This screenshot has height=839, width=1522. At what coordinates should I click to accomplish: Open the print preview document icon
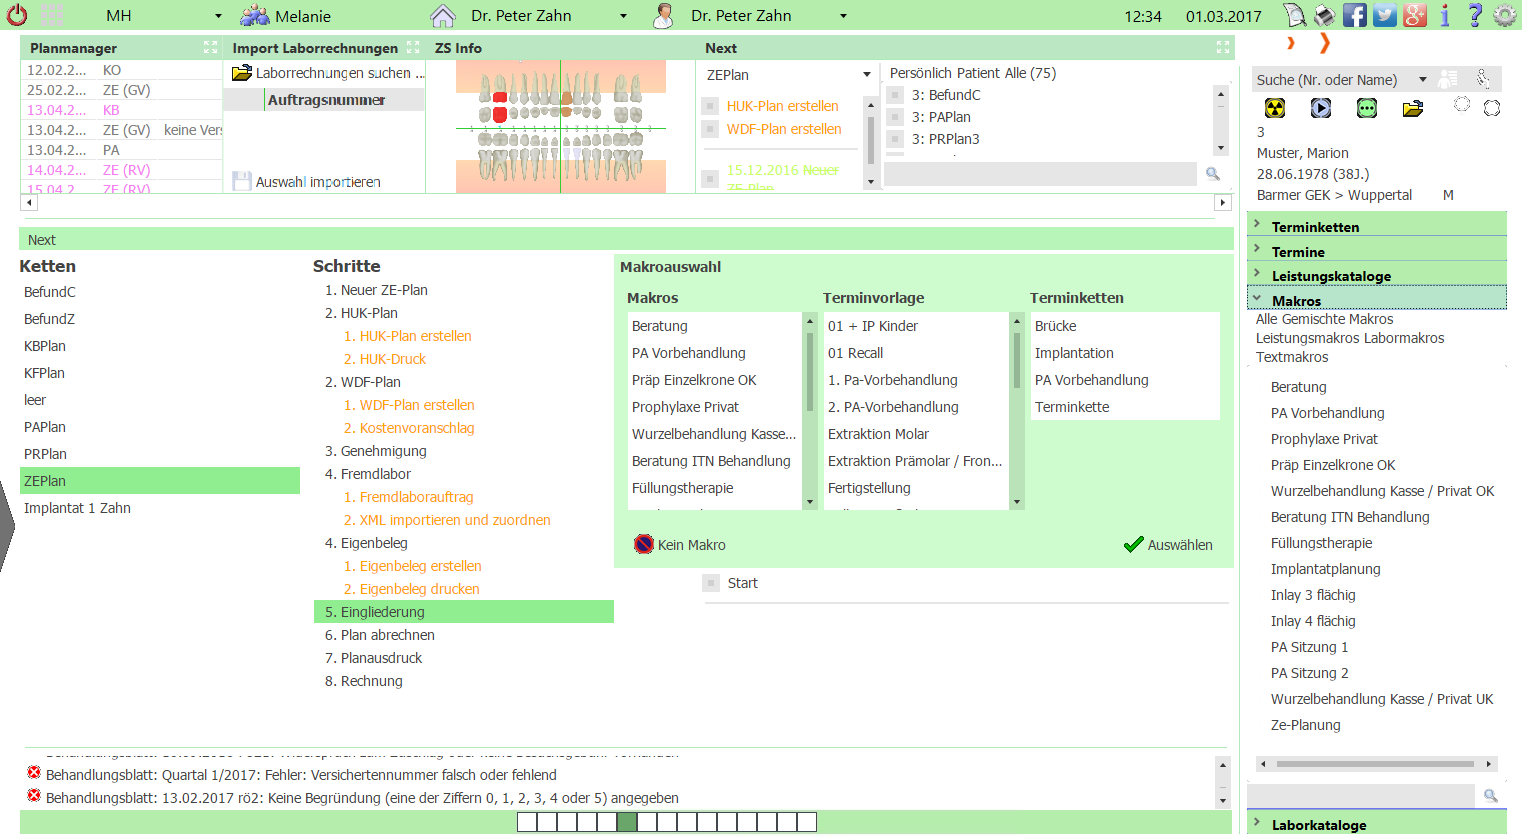pos(1295,15)
